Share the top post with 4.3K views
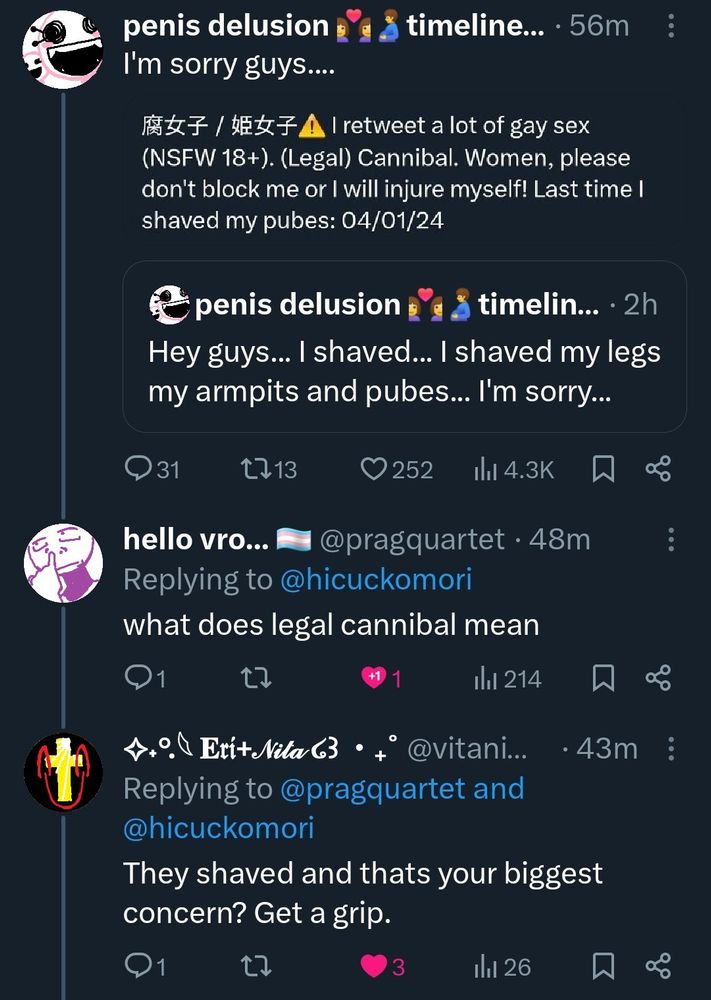The height and width of the screenshot is (1000, 711). (658, 468)
